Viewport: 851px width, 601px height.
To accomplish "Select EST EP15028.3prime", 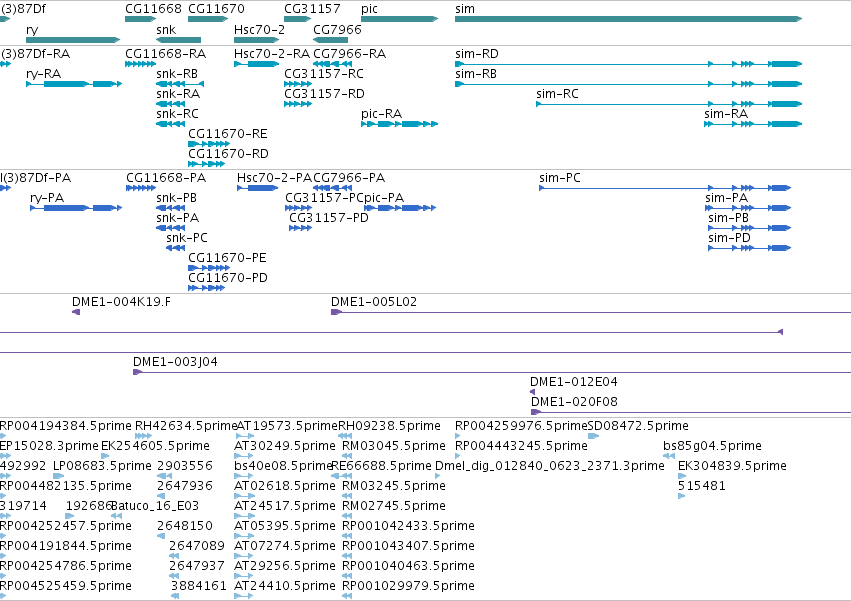I will tap(5, 456).
